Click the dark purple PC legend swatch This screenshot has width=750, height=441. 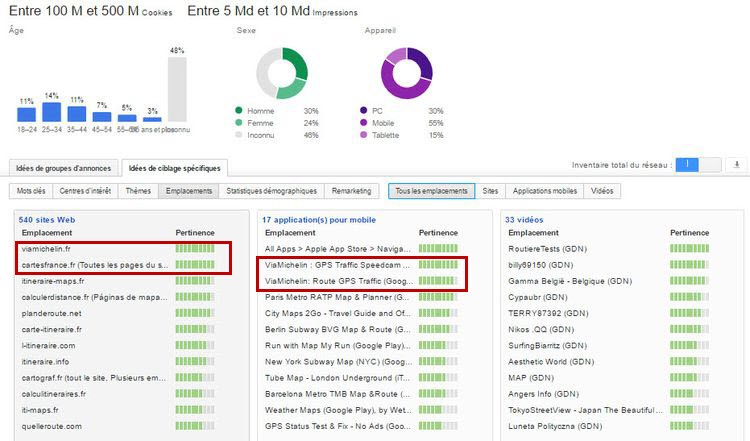[364, 110]
